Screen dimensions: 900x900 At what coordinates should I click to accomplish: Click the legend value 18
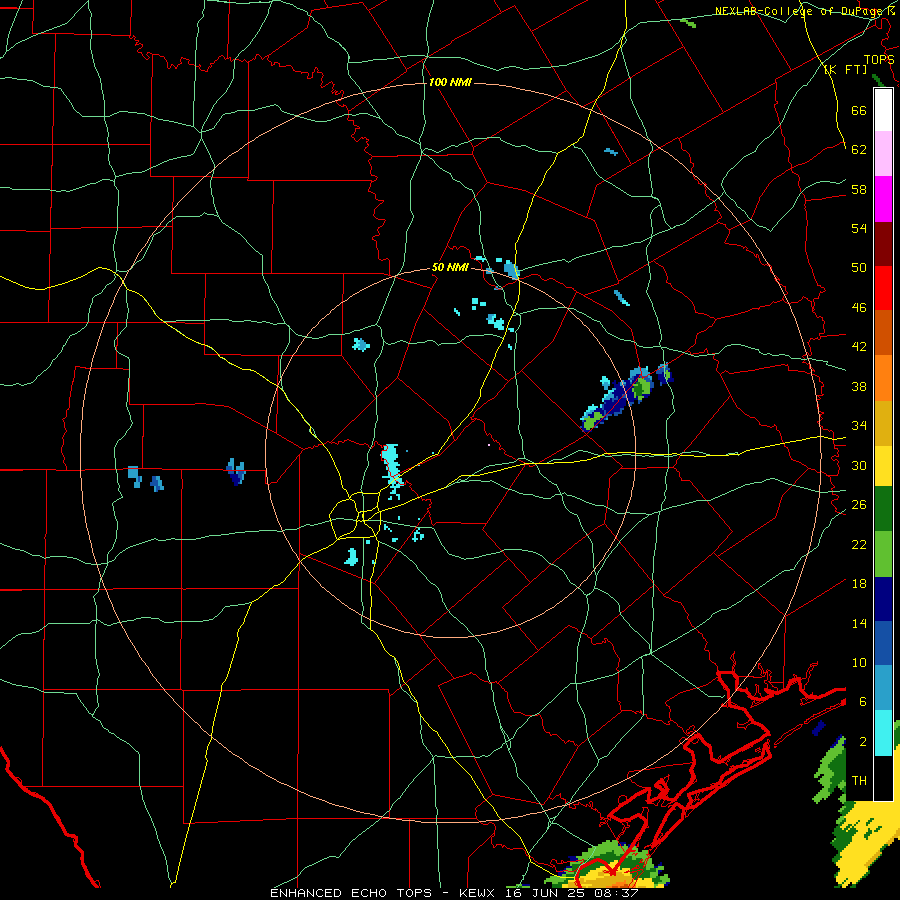pos(859,584)
